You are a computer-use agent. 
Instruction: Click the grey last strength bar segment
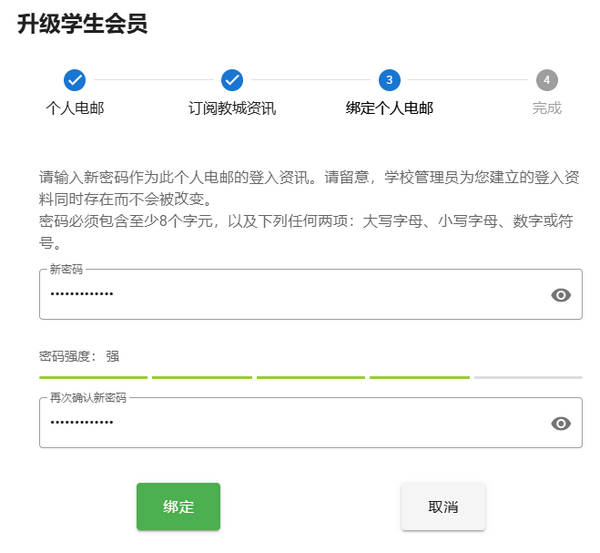tap(527, 377)
